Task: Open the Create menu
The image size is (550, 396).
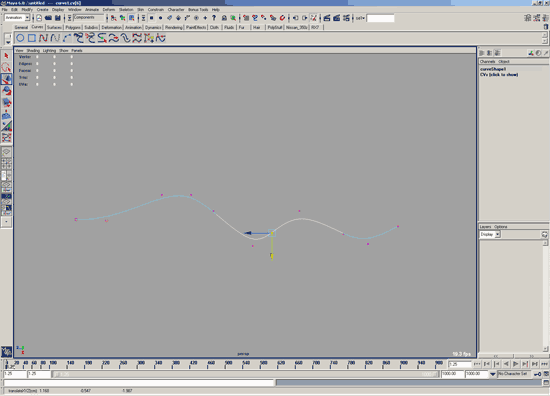Action: tap(42, 9)
